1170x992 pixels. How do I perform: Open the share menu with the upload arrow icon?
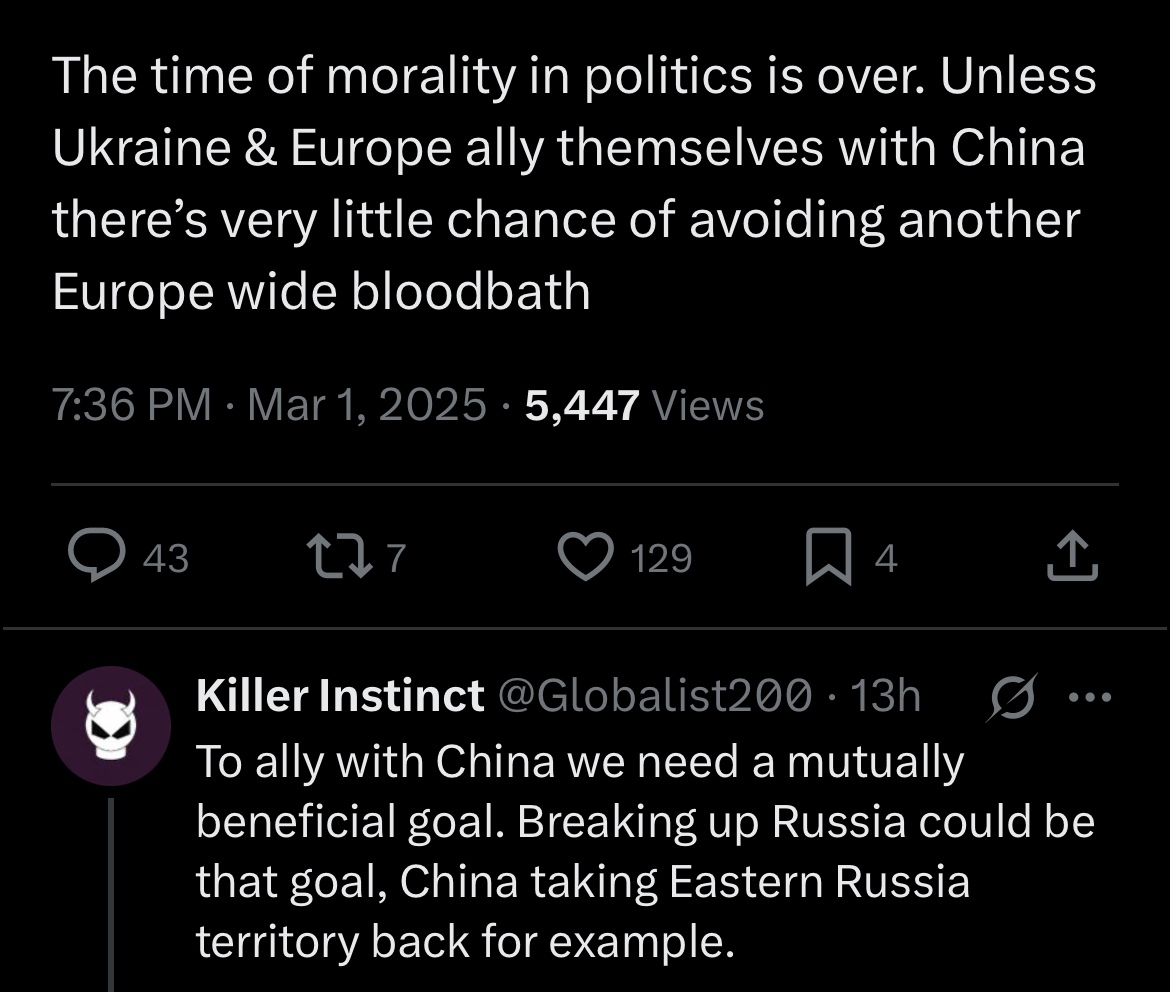coord(1072,557)
